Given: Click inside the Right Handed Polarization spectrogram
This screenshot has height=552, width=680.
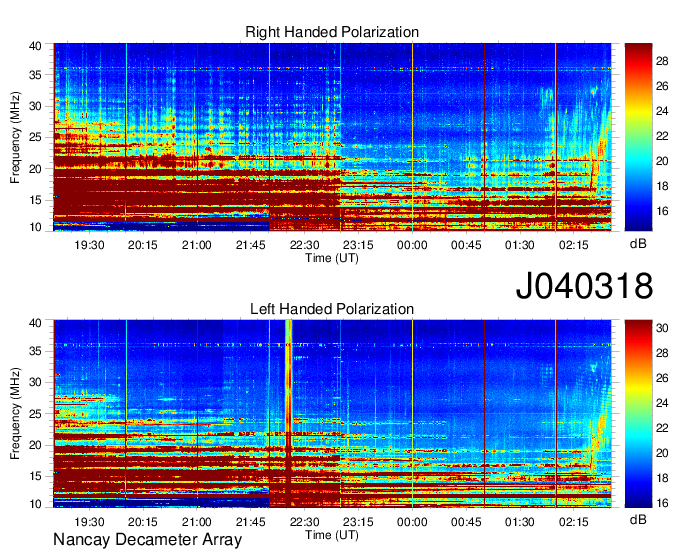Looking at the screenshot, I should pos(332,137).
